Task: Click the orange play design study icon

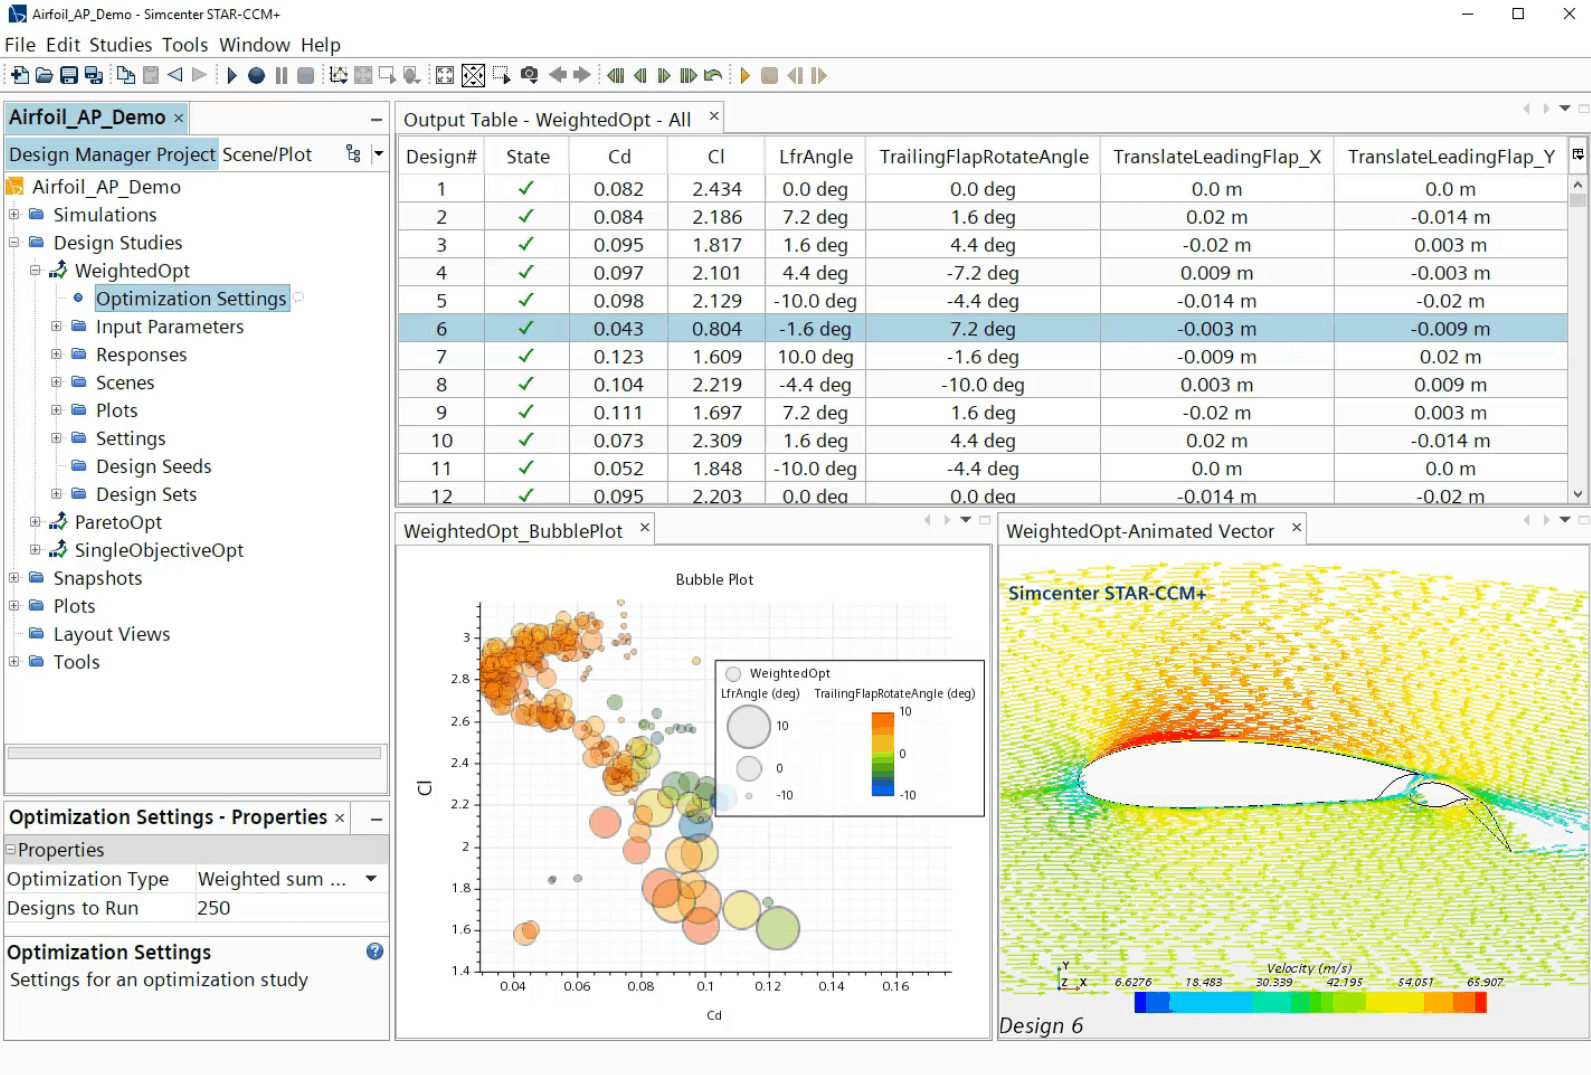Action: pyautogui.click(x=745, y=75)
